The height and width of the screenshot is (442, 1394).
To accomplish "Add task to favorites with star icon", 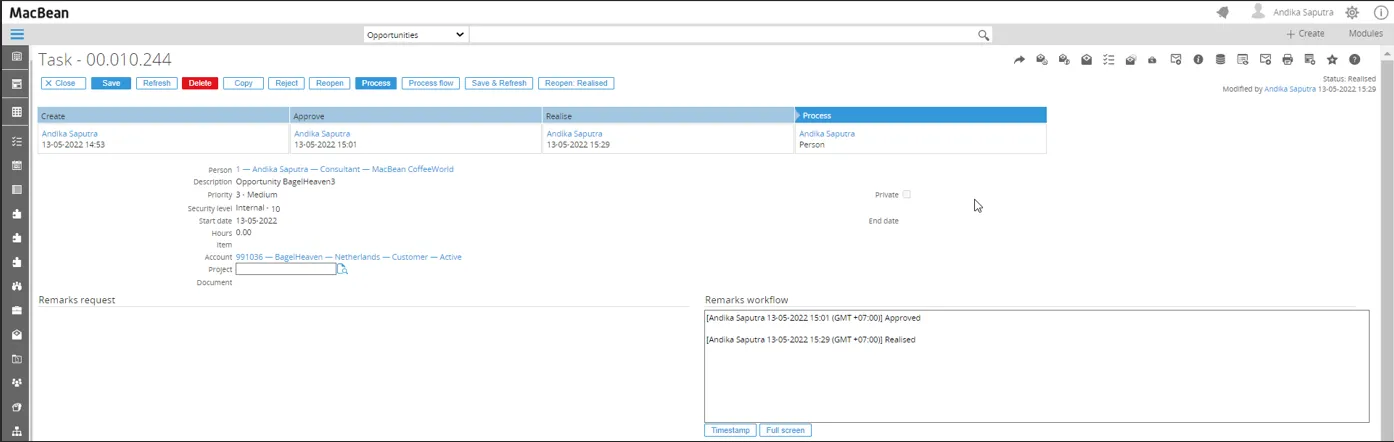I will click(1332, 60).
